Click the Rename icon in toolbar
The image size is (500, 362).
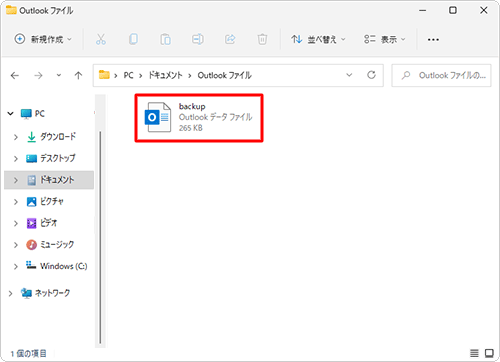197,39
